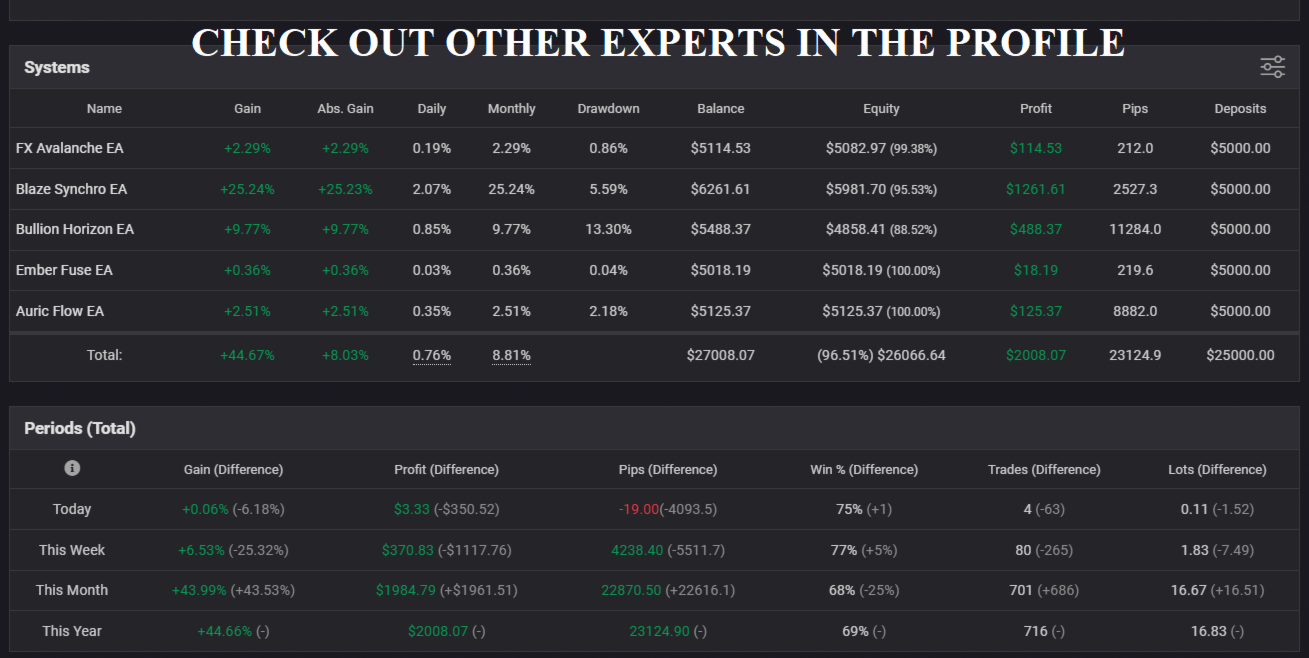
Task: Click the underlined total Monthly 8.81% value
Action: tap(511, 355)
